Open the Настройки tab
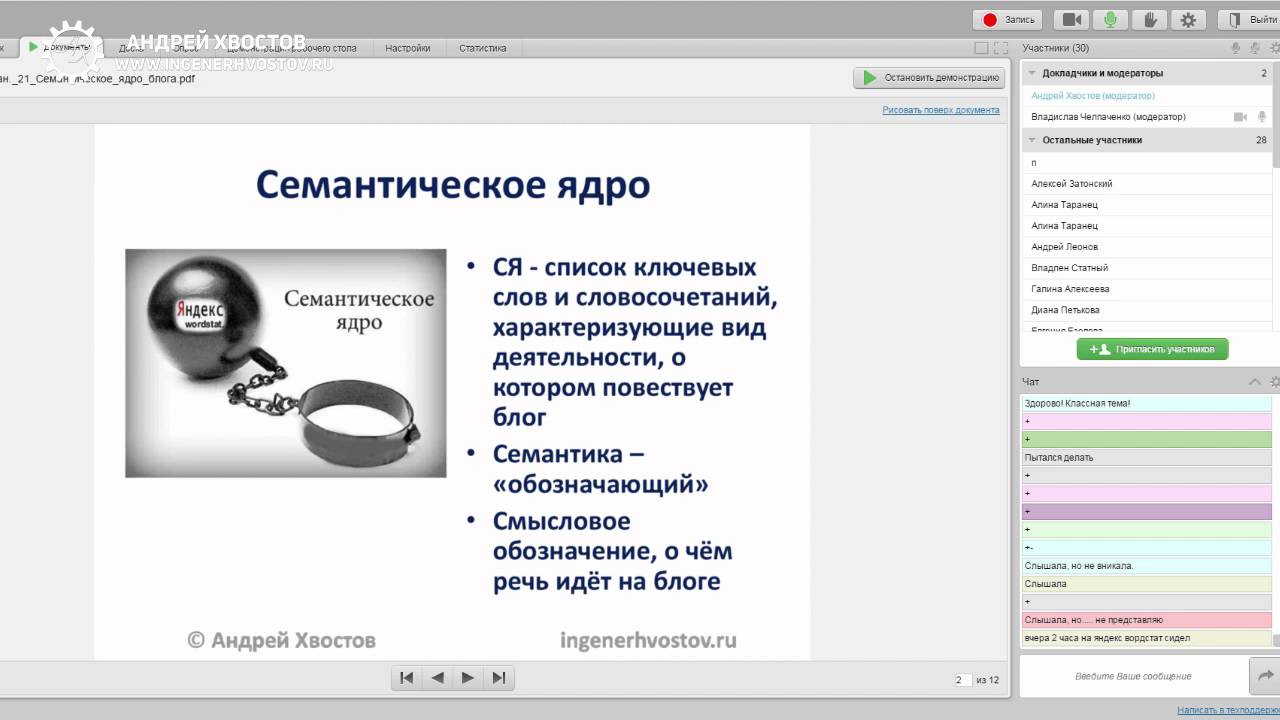The image size is (1280, 720). click(408, 48)
